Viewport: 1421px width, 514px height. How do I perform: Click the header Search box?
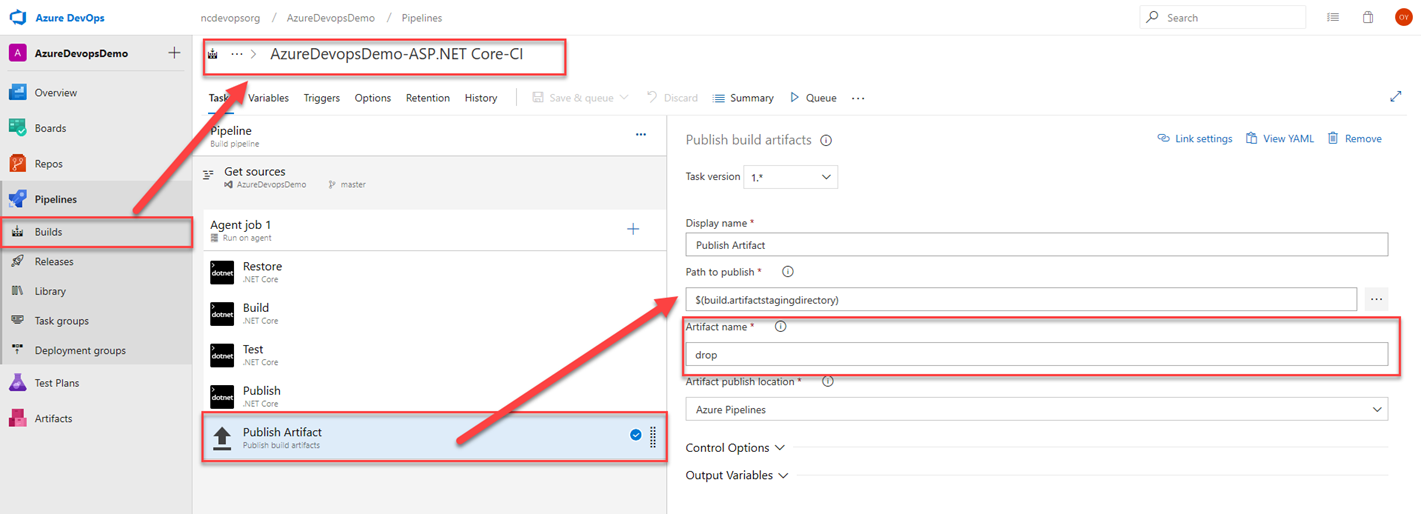tap(1223, 18)
